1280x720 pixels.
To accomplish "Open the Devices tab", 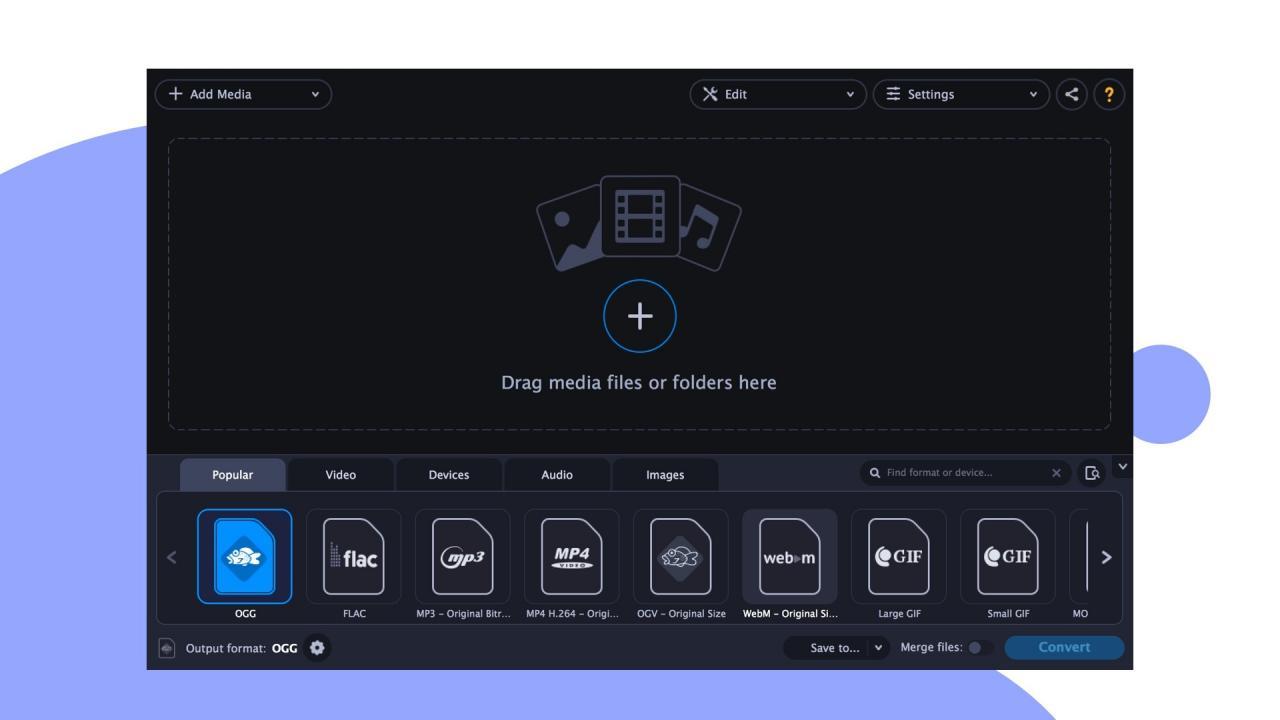I will (448, 474).
